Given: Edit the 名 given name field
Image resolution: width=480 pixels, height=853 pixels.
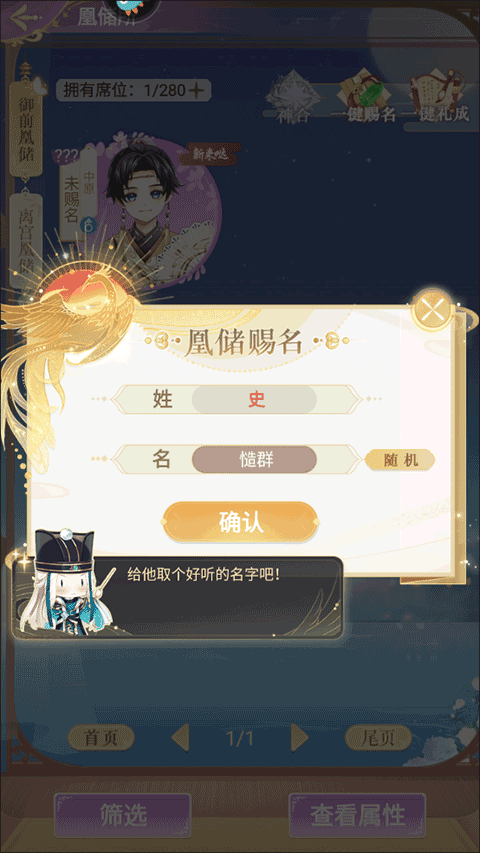Looking at the screenshot, I should [x=254, y=460].
